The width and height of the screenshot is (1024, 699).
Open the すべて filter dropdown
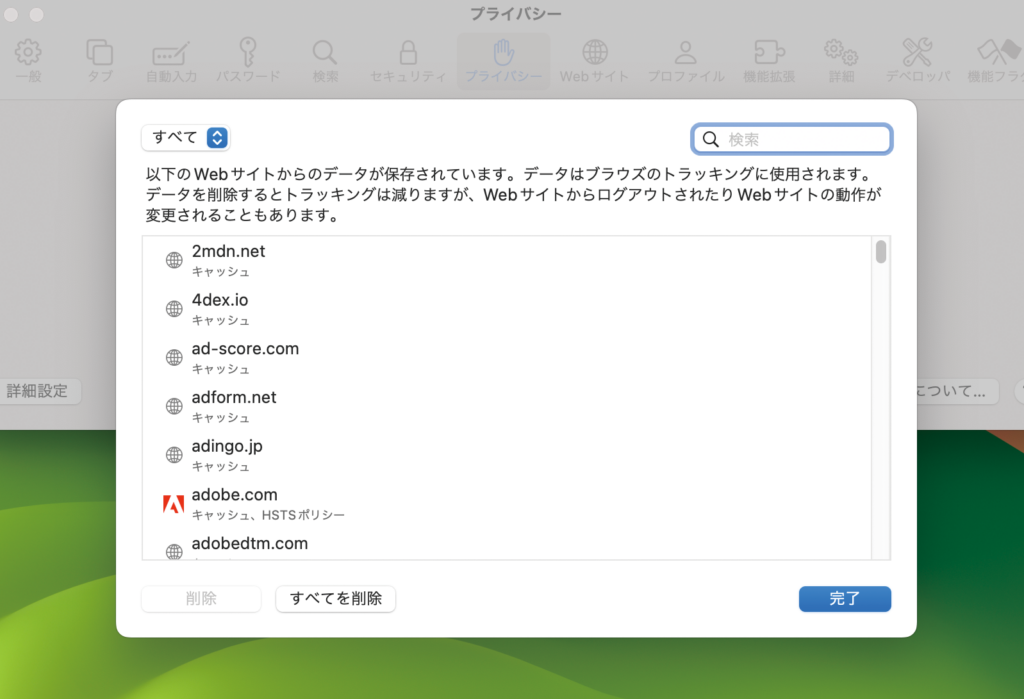point(185,137)
